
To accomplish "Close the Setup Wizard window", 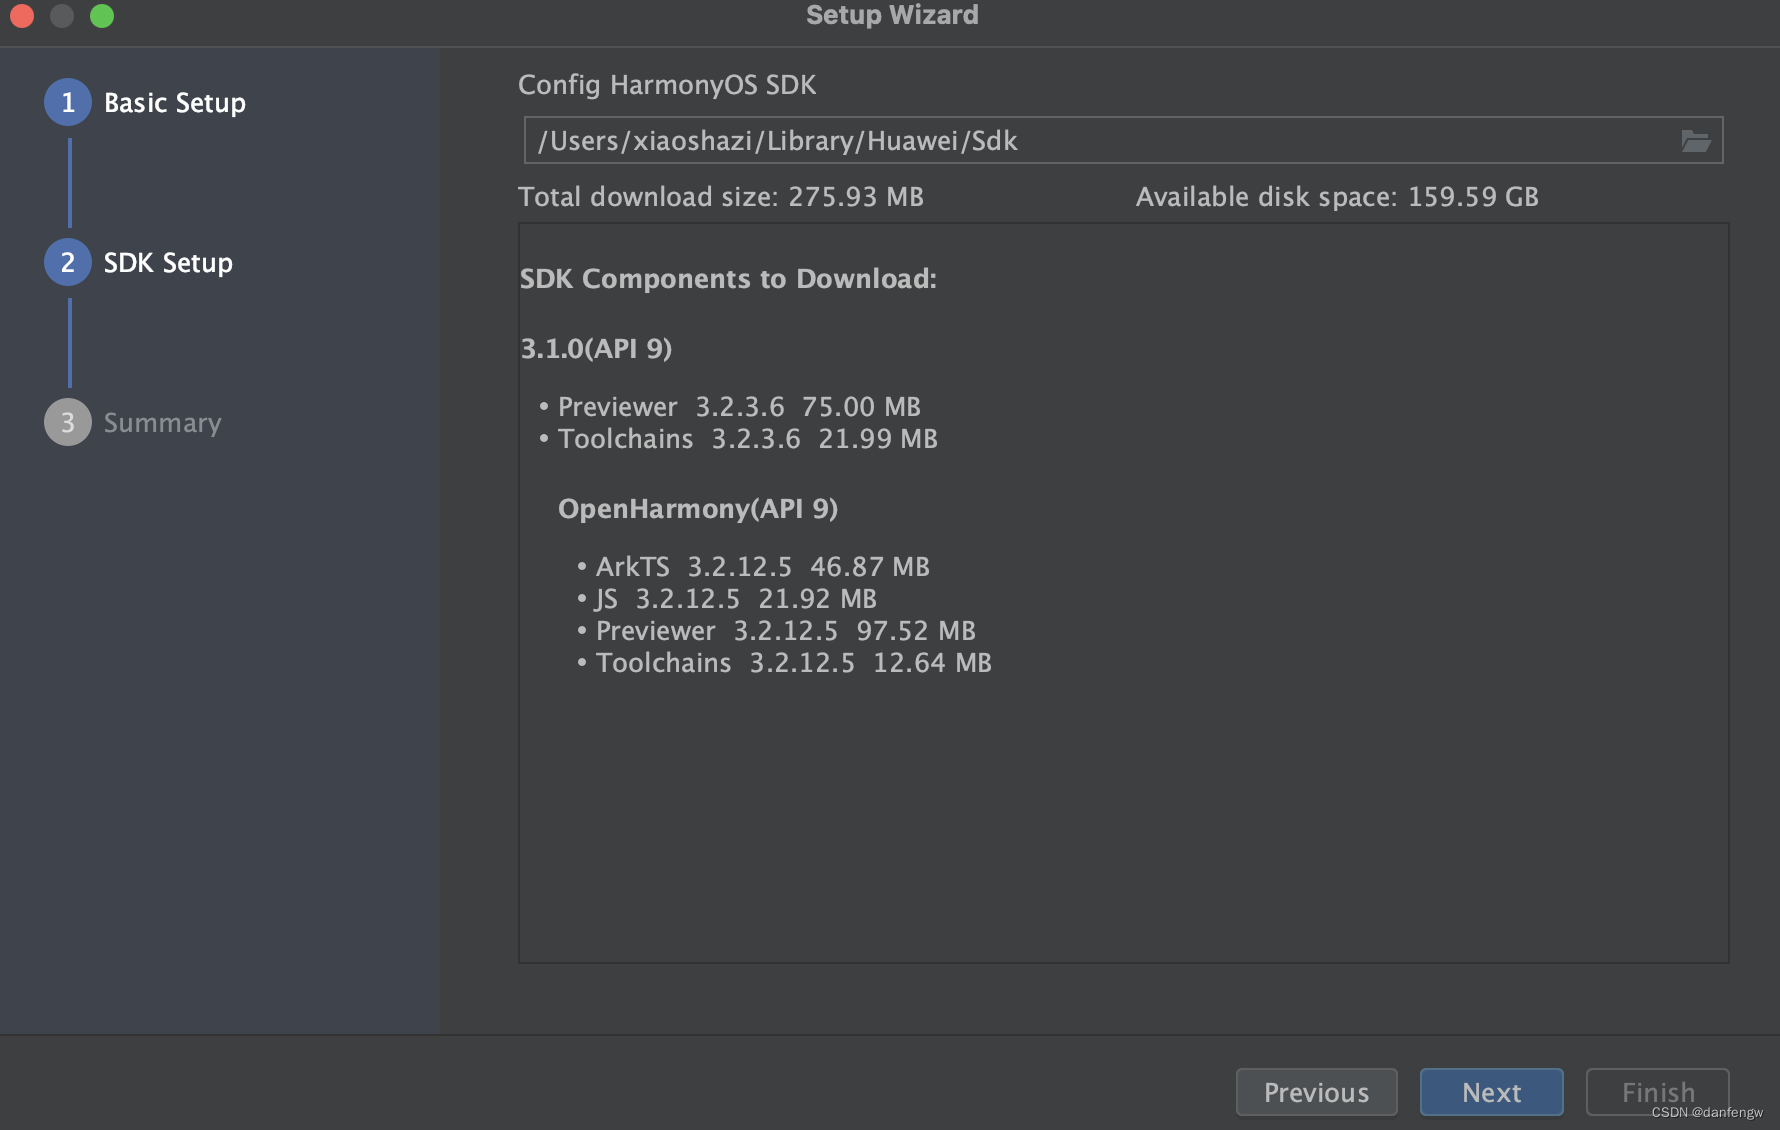I will pyautogui.click(x=22, y=16).
